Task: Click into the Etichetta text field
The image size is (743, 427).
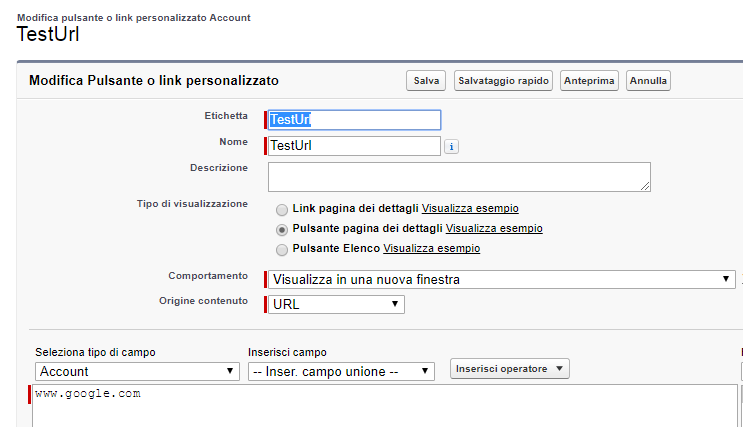Action: [x=354, y=120]
